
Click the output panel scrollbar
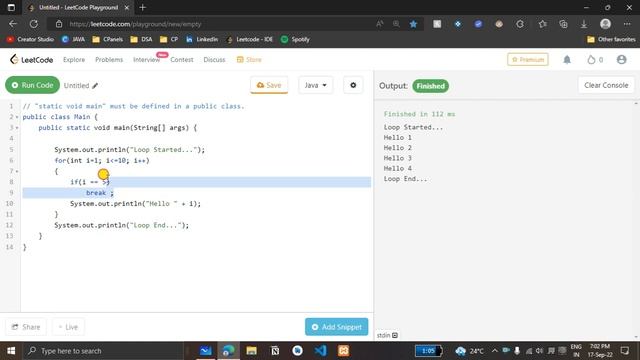click(636, 220)
